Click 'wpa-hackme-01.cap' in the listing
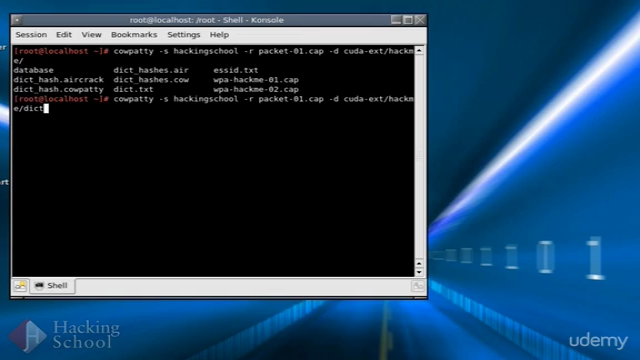 [256, 80]
